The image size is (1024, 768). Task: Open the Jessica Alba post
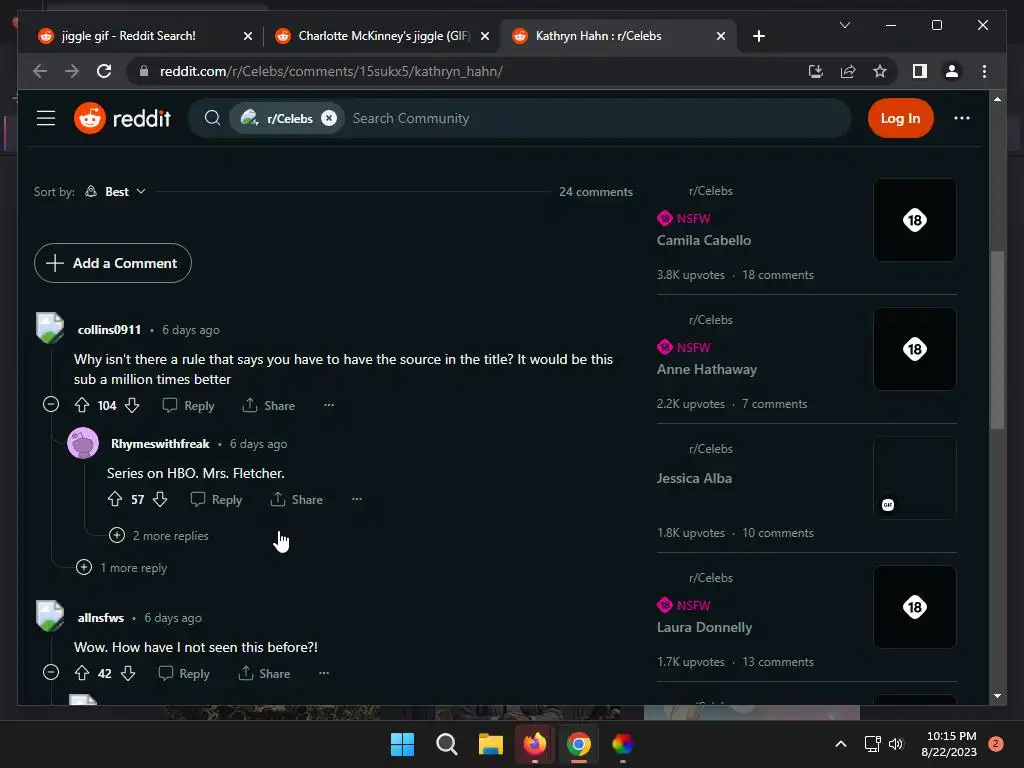coord(694,478)
